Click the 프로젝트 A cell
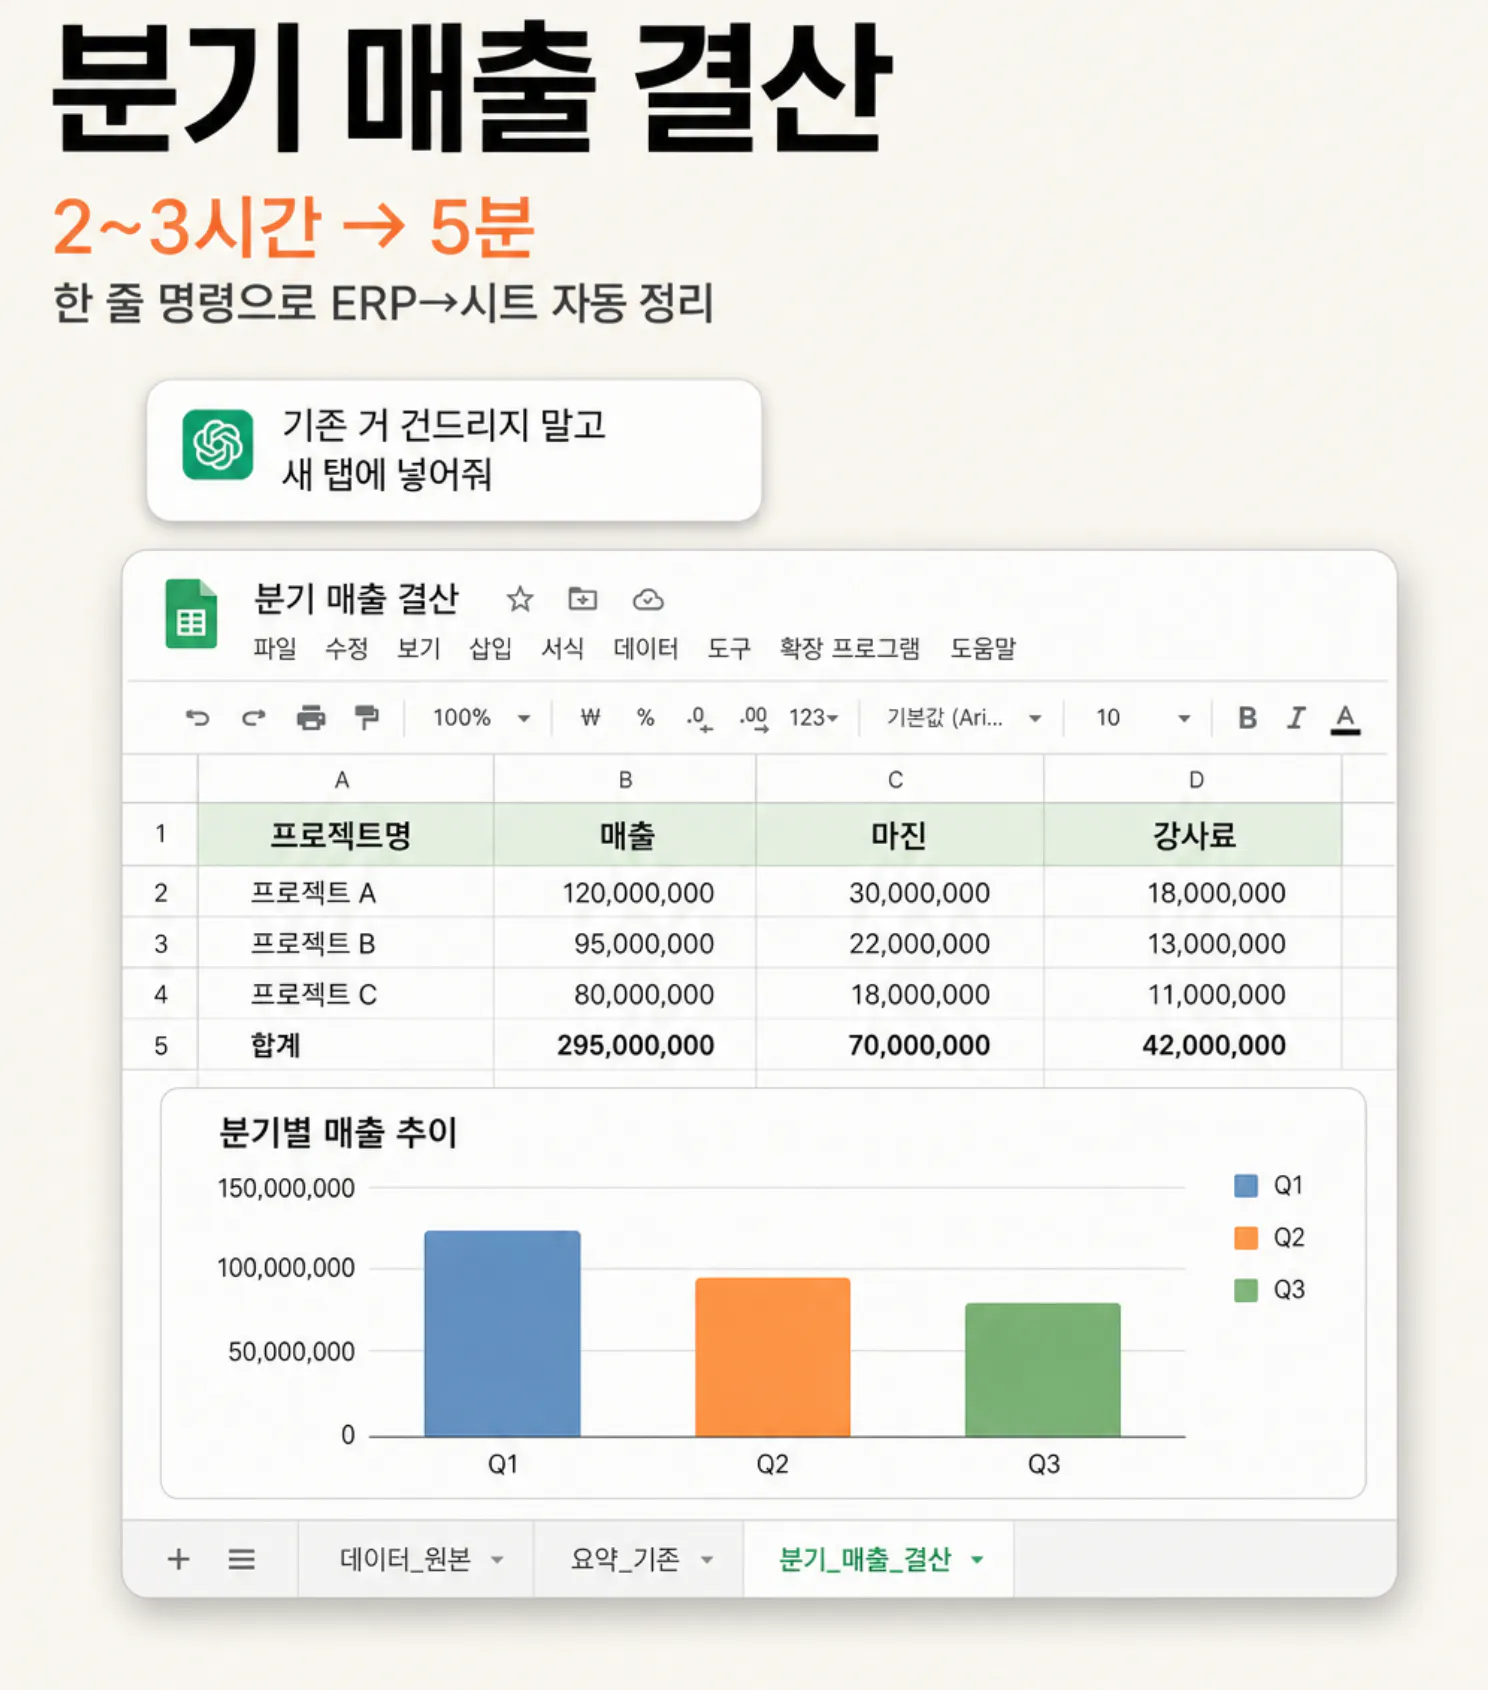This screenshot has height=1690, width=1488. pos(345,892)
